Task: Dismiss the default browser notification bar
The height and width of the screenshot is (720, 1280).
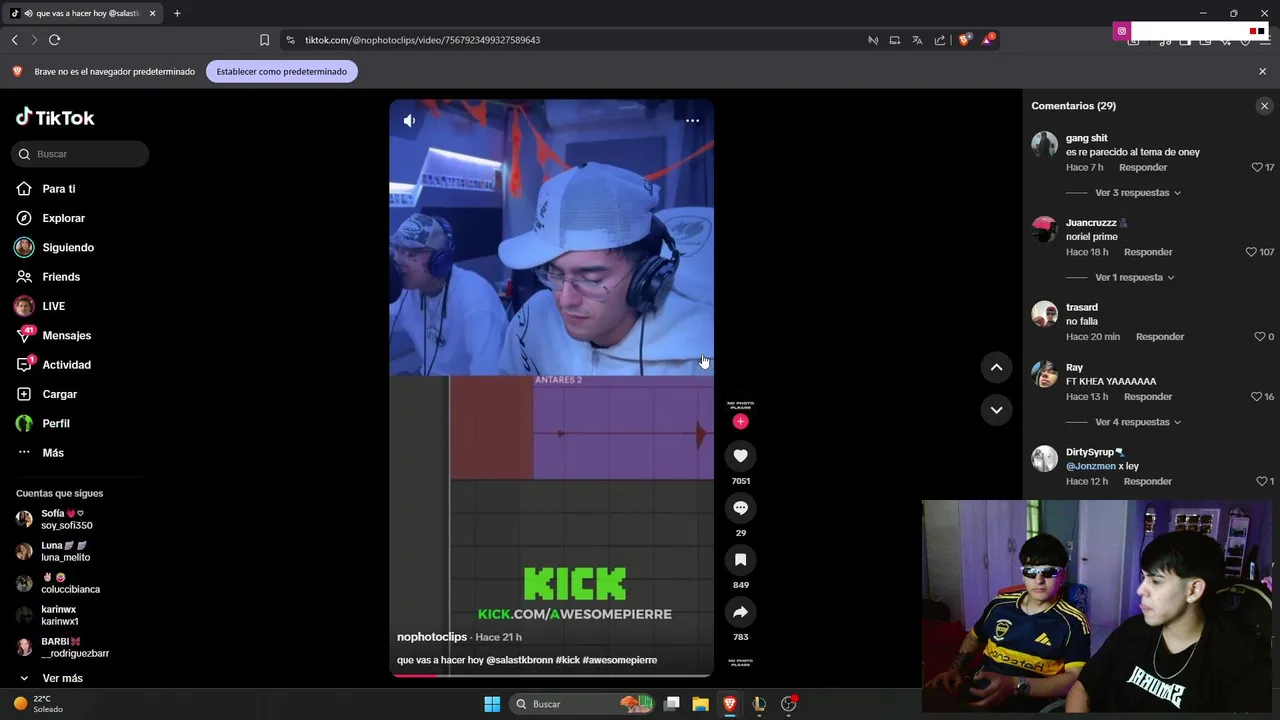Action: tap(1262, 72)
